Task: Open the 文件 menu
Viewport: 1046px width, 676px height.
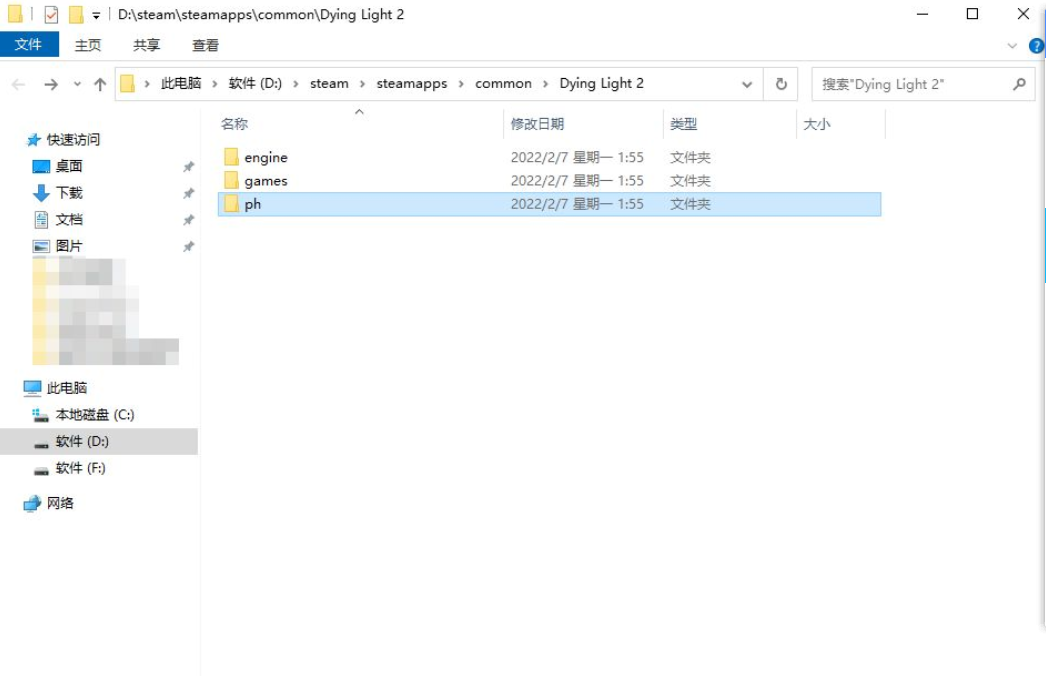Action: [29, 45]
